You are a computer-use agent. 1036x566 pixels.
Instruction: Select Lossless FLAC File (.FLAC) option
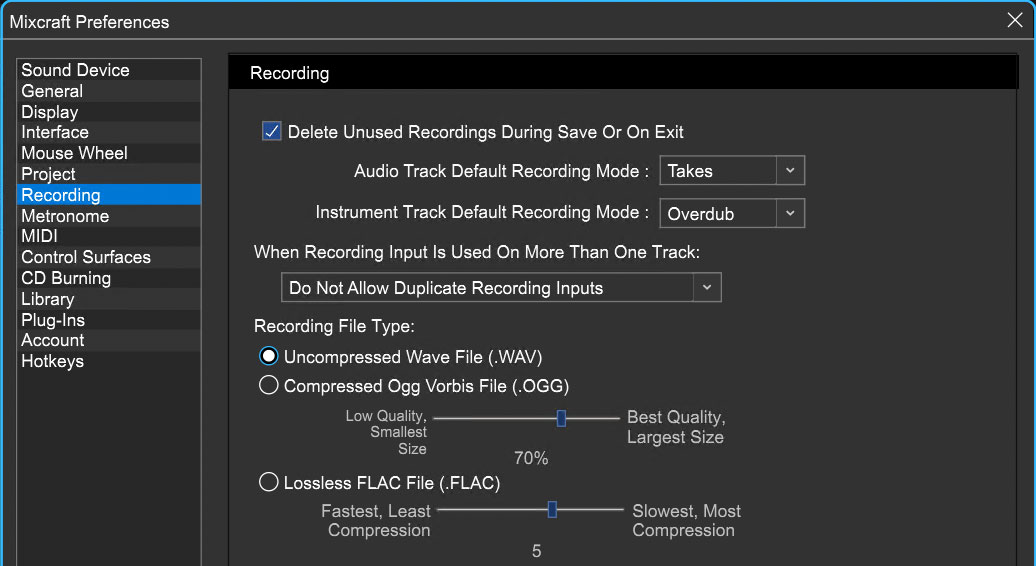(268, 482)
